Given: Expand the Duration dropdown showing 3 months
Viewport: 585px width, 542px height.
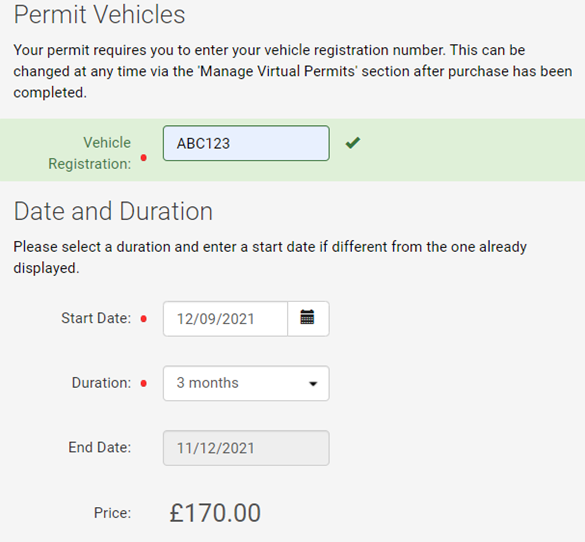Looking at the screenshot, I should pyautogui.click(x=246, y=383).
